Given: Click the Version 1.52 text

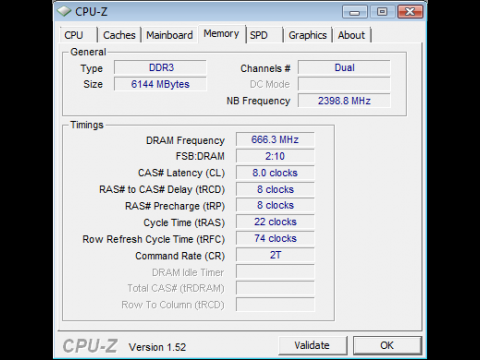Looking at the screenshot, I should (157, 347).
